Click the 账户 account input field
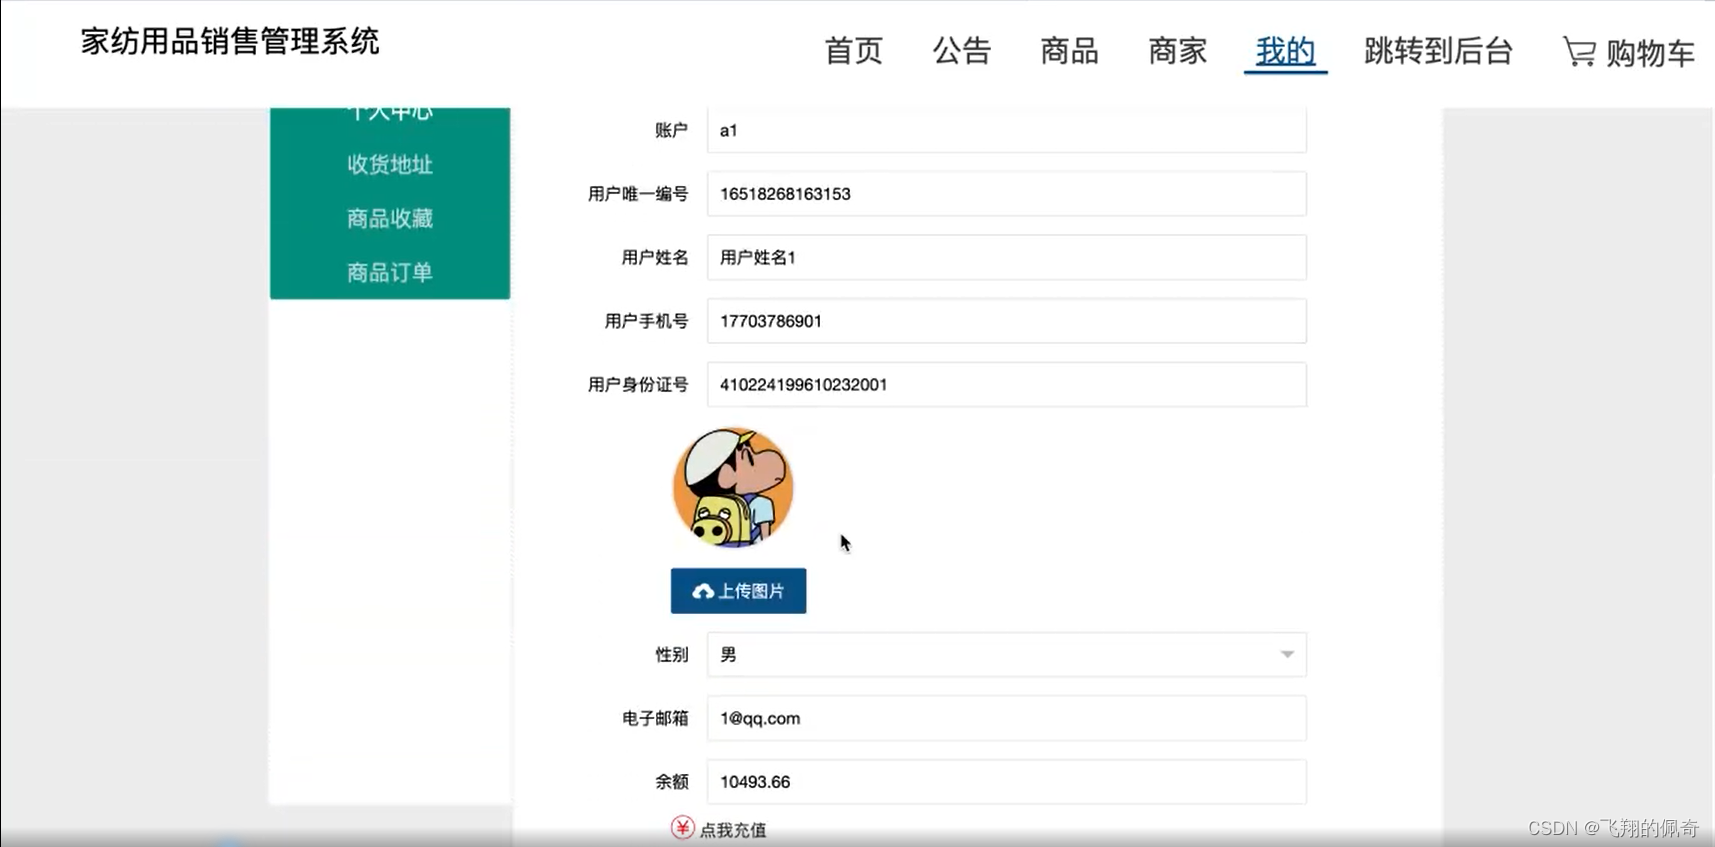The height and width of the screenshot is (847, 1715). pyautogui.click(x=1006, y=131)
